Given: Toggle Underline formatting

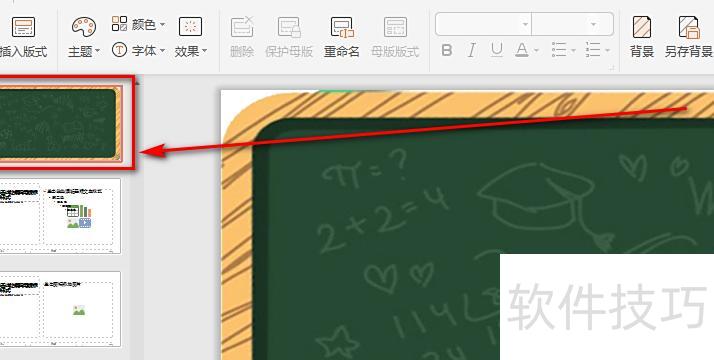Looking at the screenshot, I should (x=497, y=50).
